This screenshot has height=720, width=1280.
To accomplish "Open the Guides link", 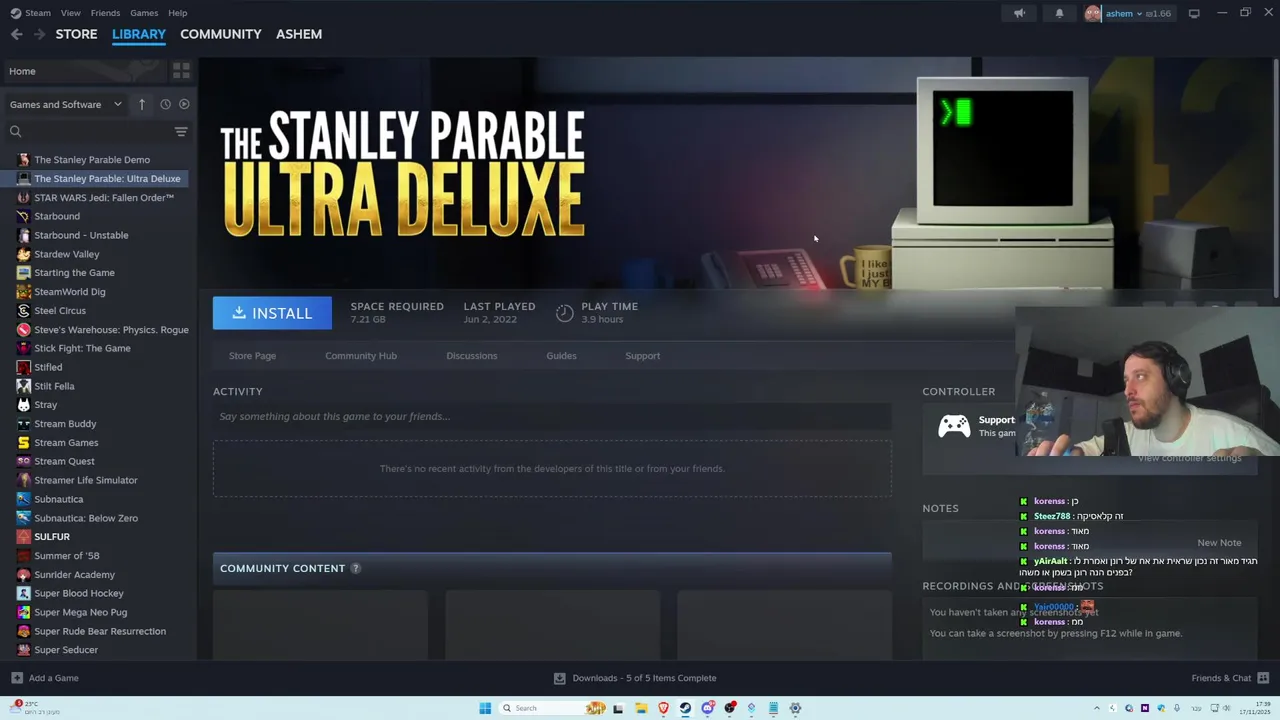I will coord(561,356).
